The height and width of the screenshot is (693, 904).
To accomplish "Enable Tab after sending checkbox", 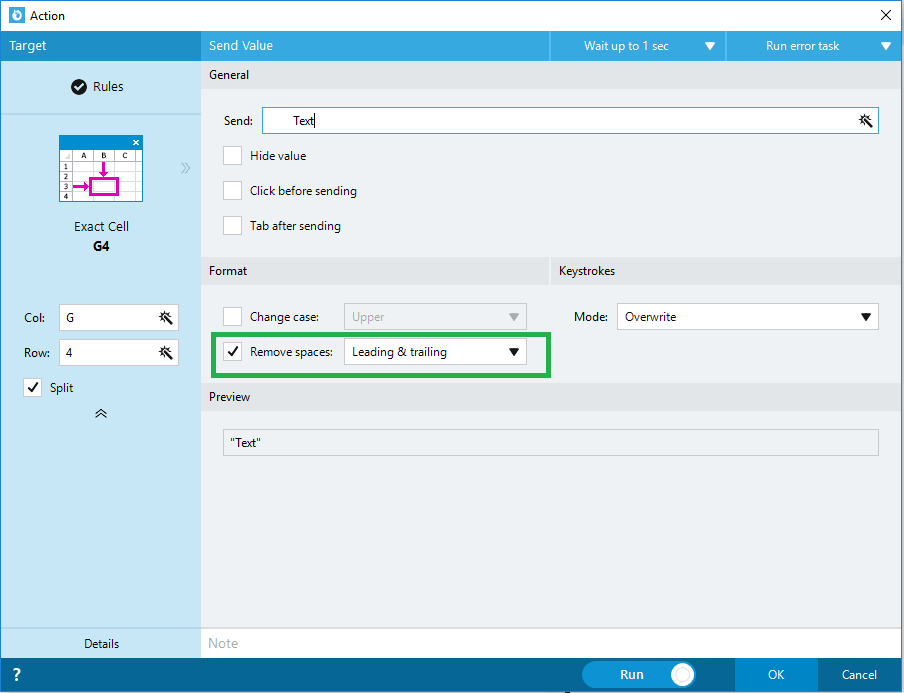I will (x=232, y=225).
